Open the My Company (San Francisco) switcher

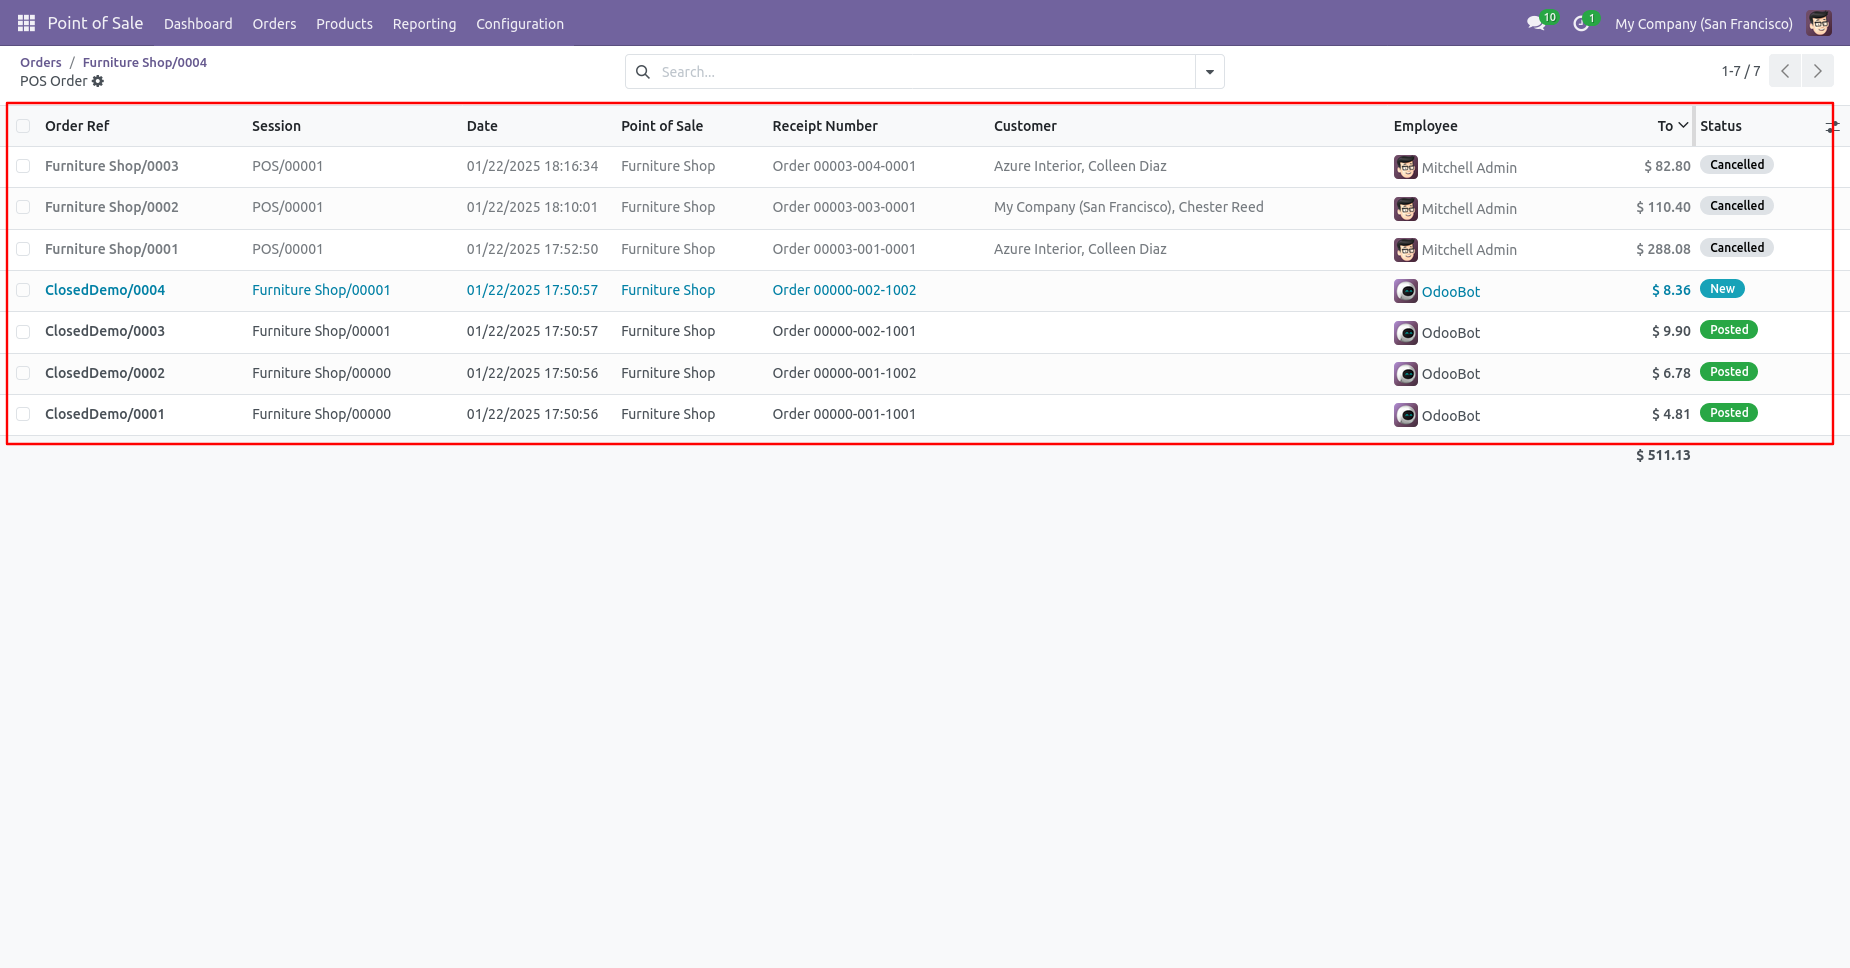pyautogui.click(x=1703, y=24)
